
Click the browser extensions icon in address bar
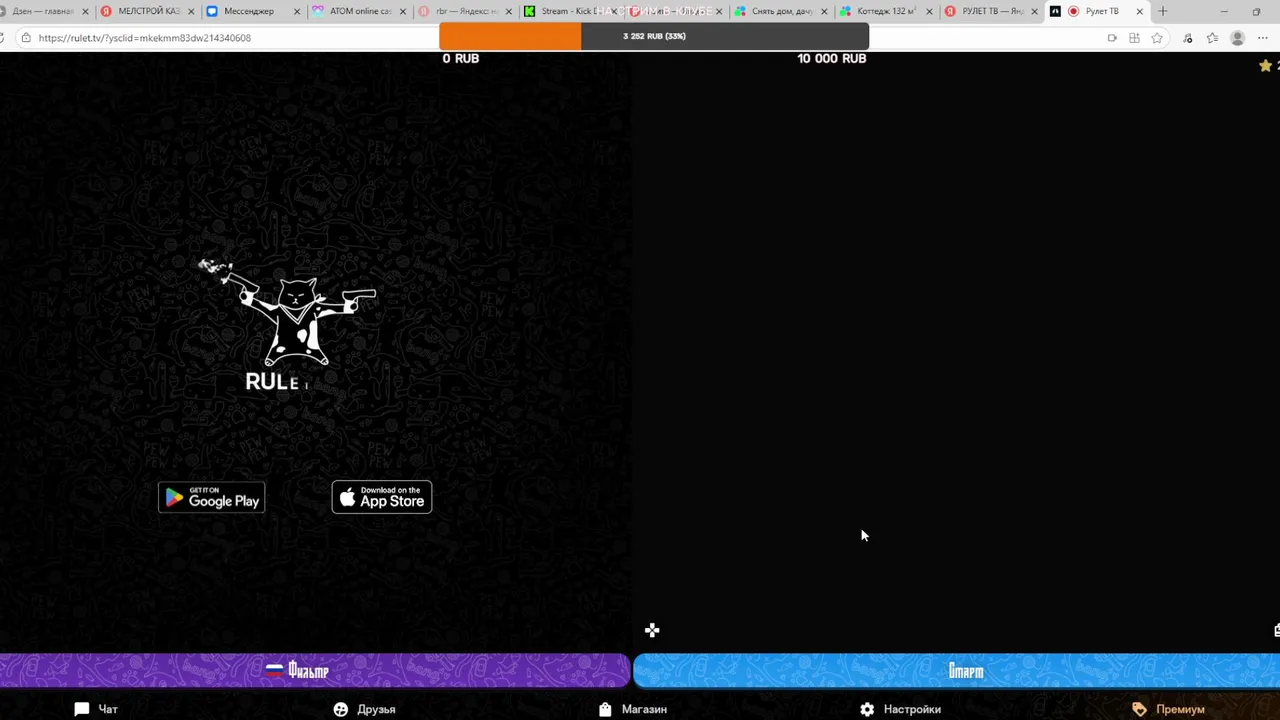point(1134,38)
